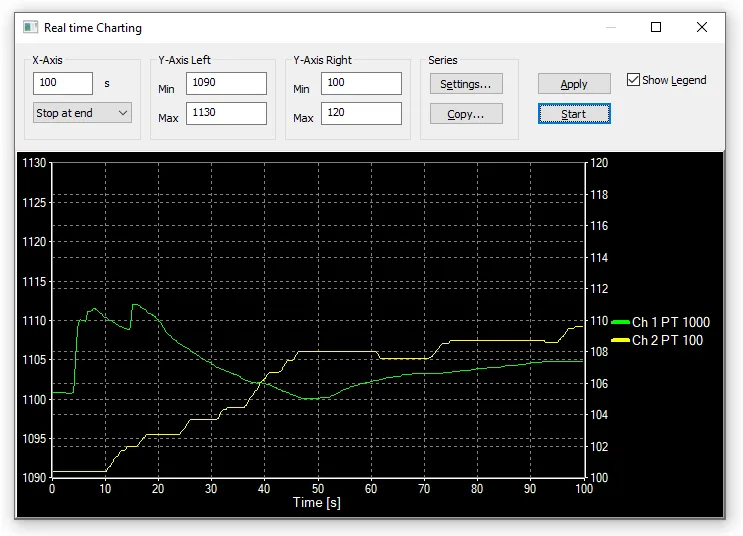The height and width of the screenshot is (536, 743).
Task: Click the 1130 left axis label
Action: click(x=34, y=163)
